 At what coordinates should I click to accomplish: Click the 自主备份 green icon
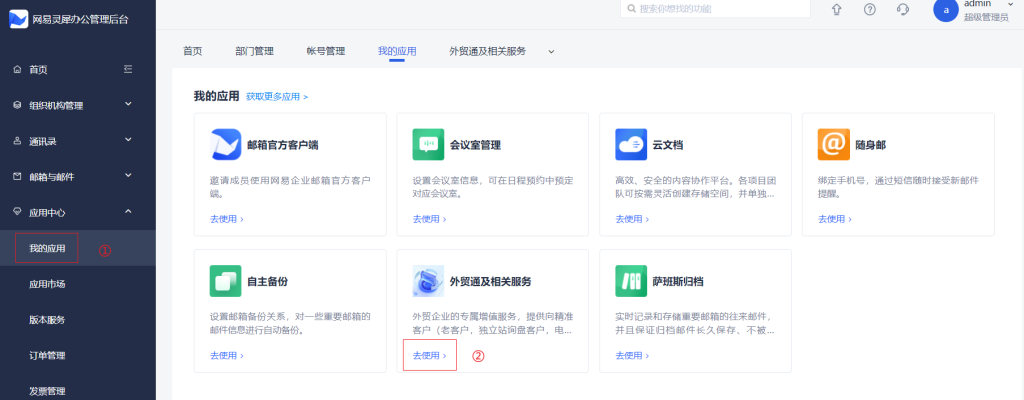click(x=226, y=281)
